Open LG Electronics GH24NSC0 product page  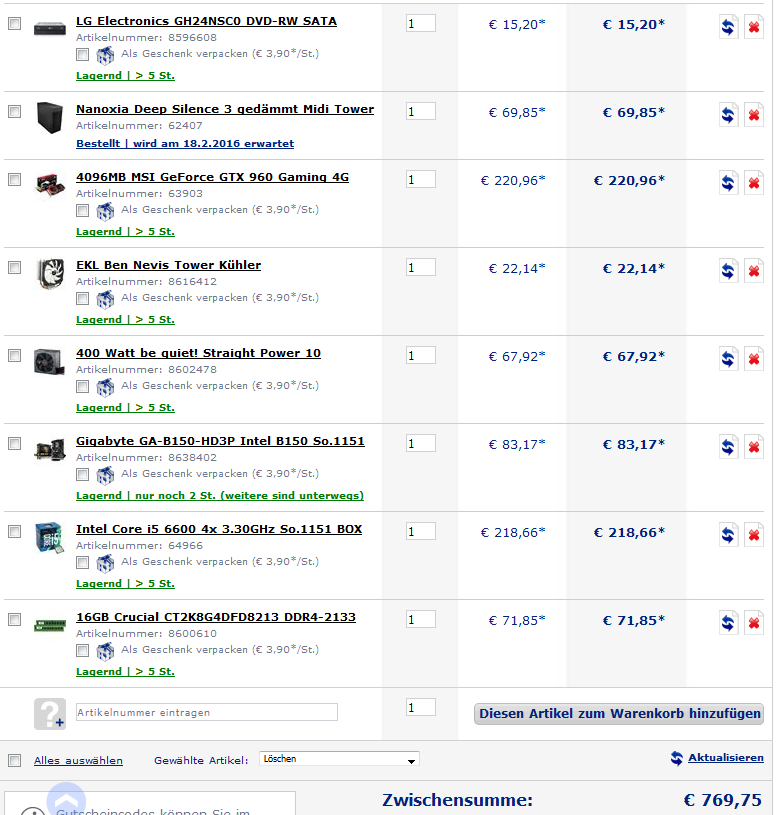pos(206,21)
